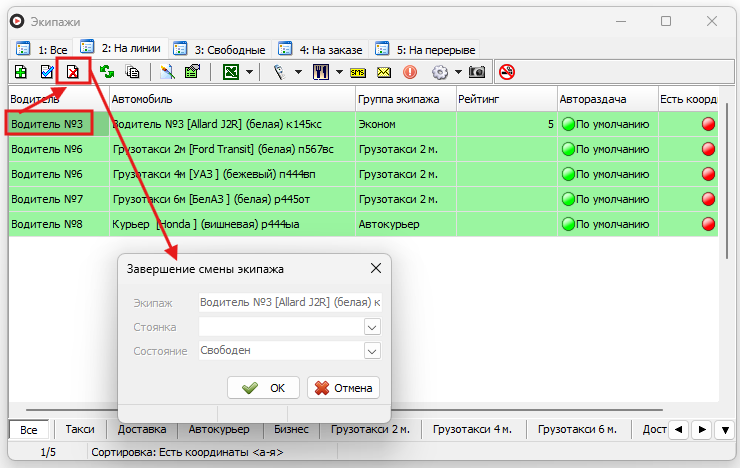Expand the Стоянка dropdown

372,327
